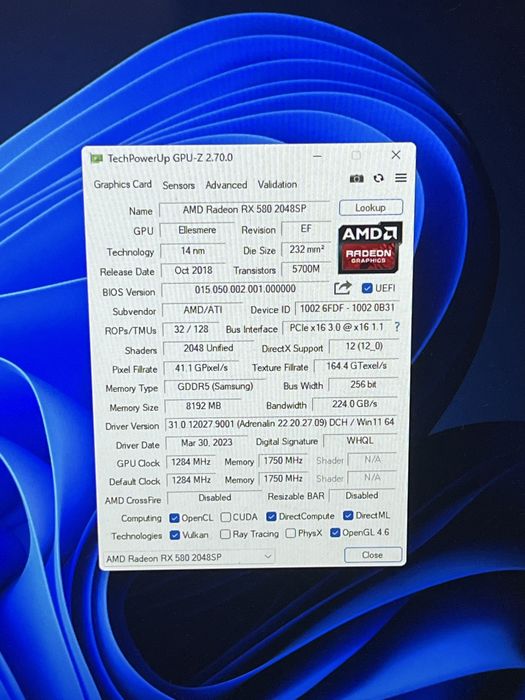525x700 pixels.
Task: Click the Pixel Fillrate value 41.1 GPixel/s
Action: 201,368
